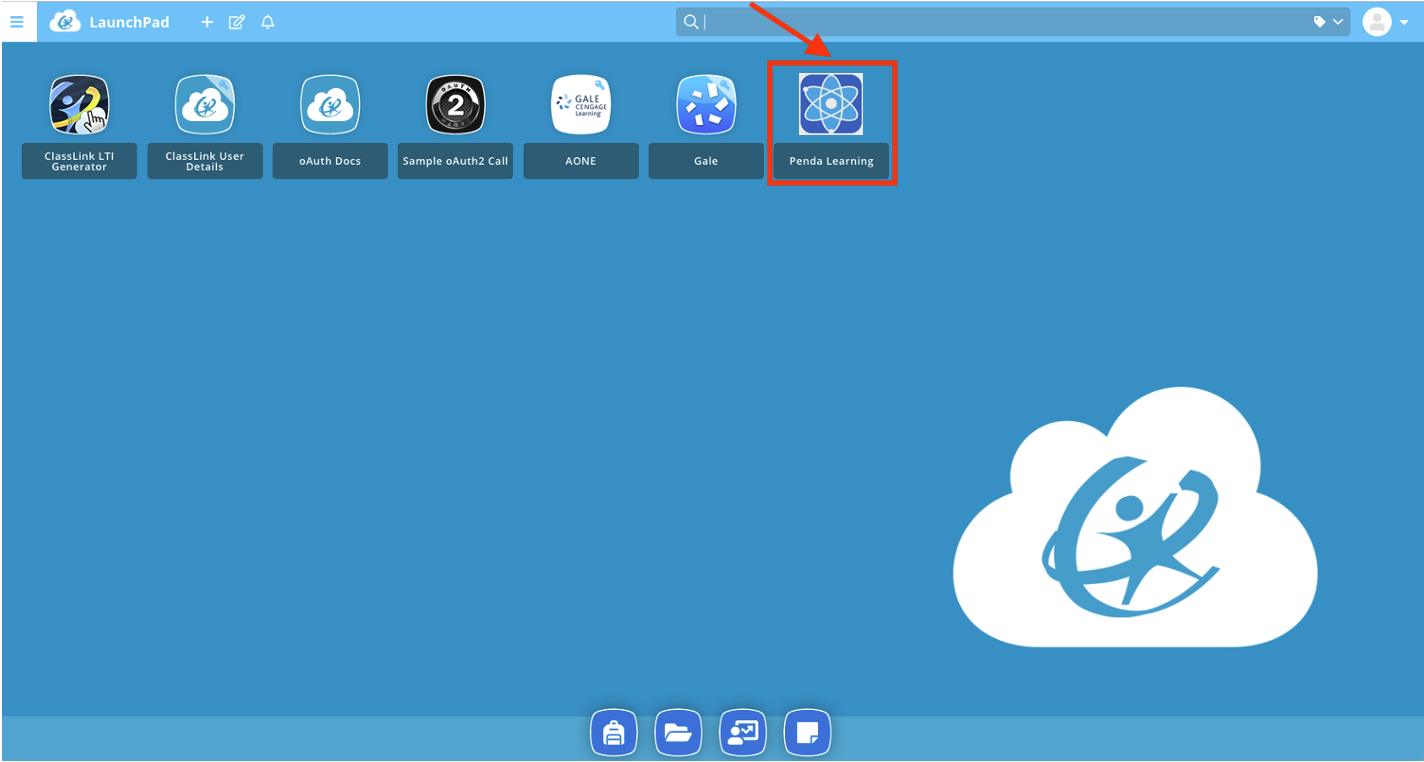
Task: Click the plus icon to add apps
Action: [x=207, y=22]
